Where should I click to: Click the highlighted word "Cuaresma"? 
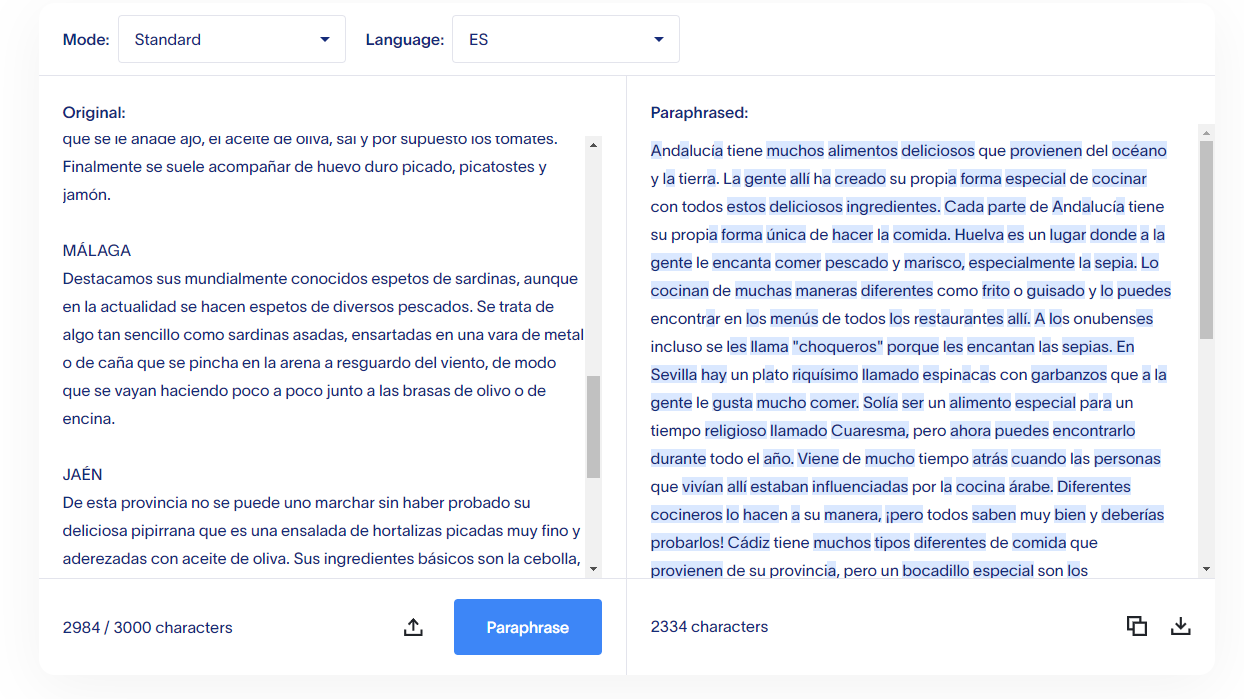(868, 431)
